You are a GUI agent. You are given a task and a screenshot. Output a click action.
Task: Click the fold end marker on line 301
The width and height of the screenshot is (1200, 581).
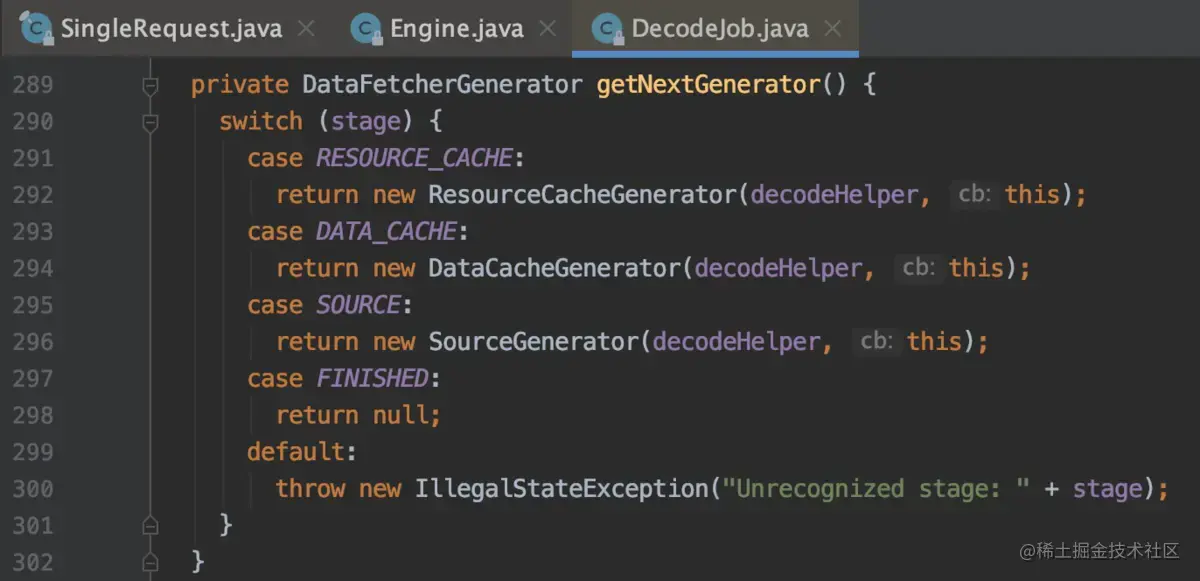151,524
